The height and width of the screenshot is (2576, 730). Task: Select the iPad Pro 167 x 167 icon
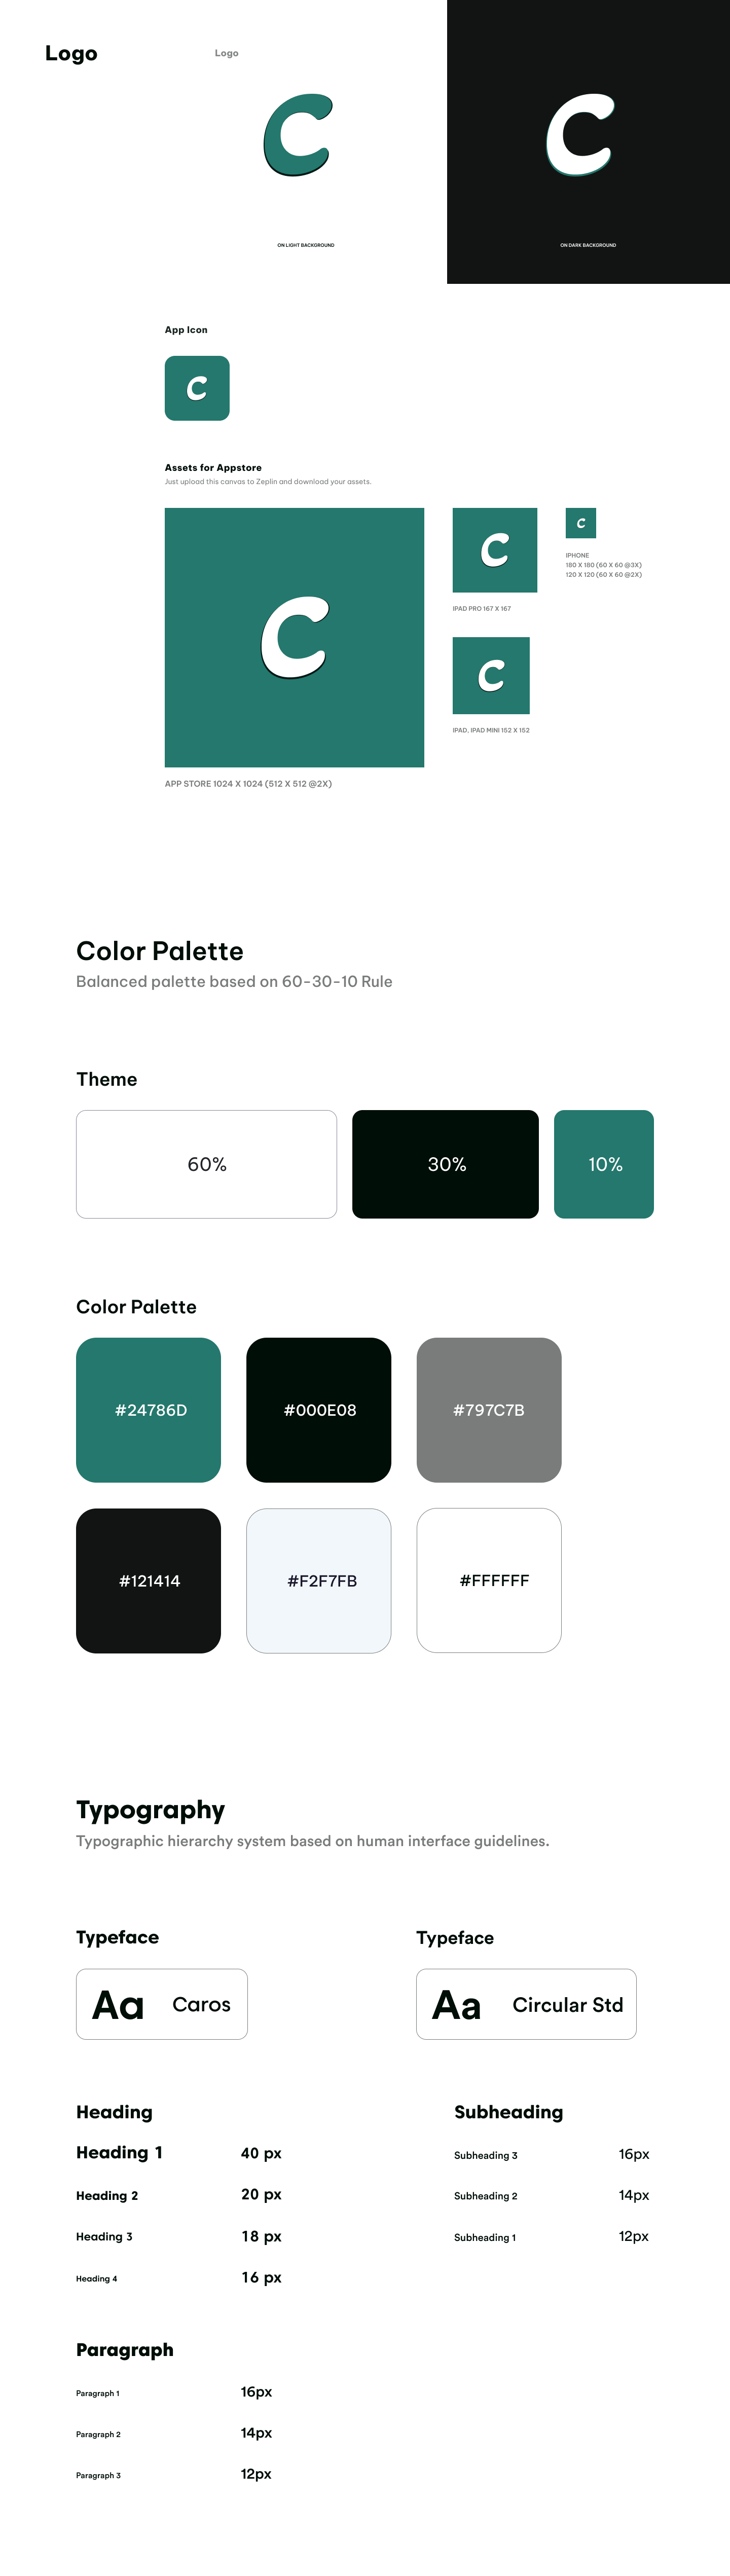coord(494,550)
